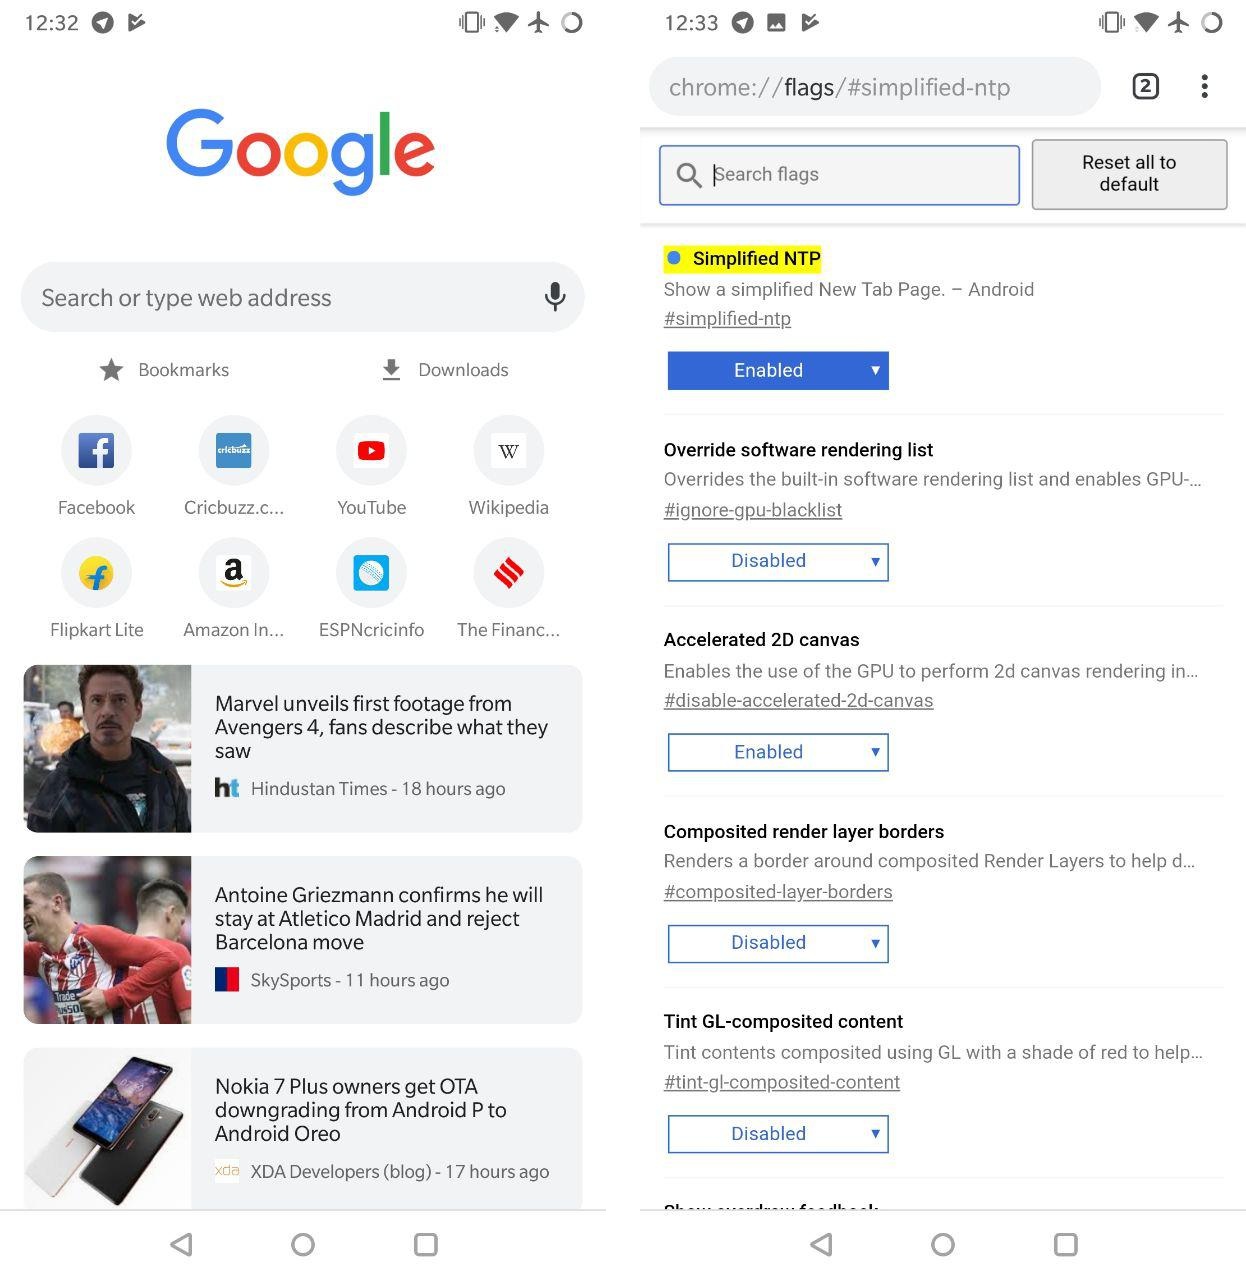Open Bookmarks from the new tab page
Image resolution: width=1246 pixels, height=1280 pixels.
[x=165, y=370]
